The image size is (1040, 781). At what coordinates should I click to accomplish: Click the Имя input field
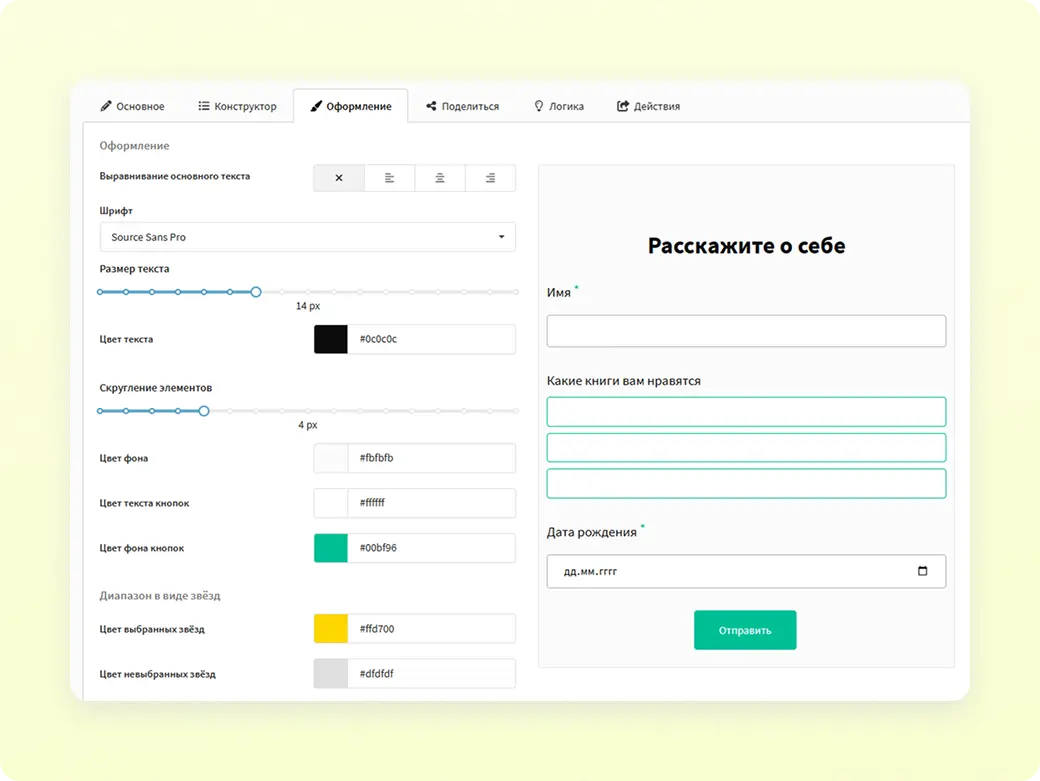[746, 331]
